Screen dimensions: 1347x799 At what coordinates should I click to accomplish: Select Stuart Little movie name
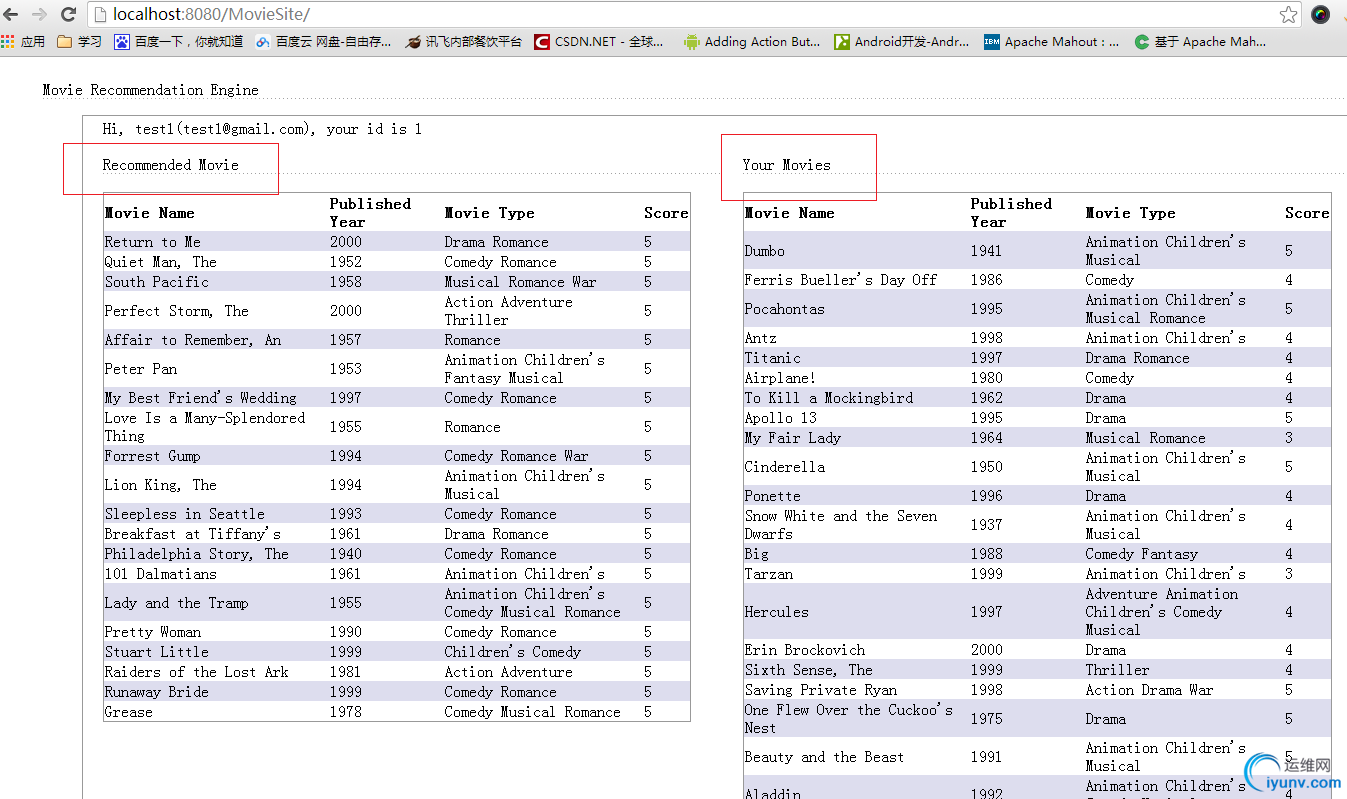pyautogui.click(x=156, y=652)
